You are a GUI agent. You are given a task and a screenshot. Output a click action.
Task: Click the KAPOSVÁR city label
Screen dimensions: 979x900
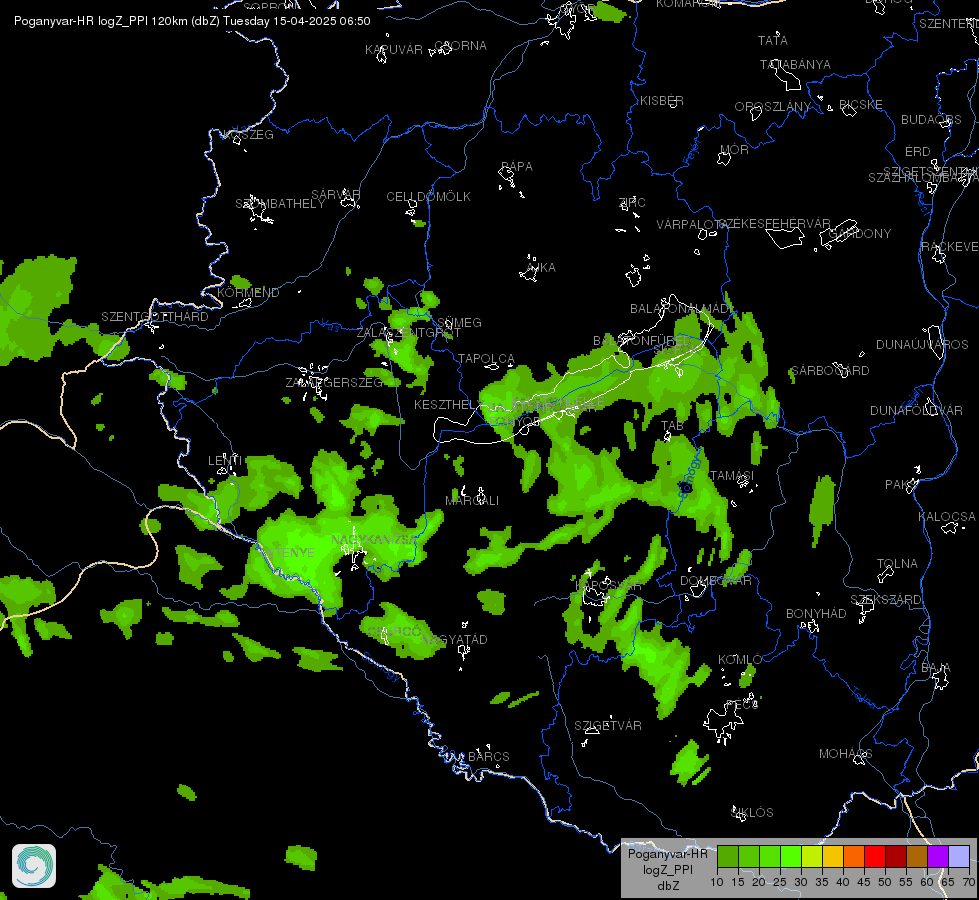pyautogui.click(x=609, y=586)
